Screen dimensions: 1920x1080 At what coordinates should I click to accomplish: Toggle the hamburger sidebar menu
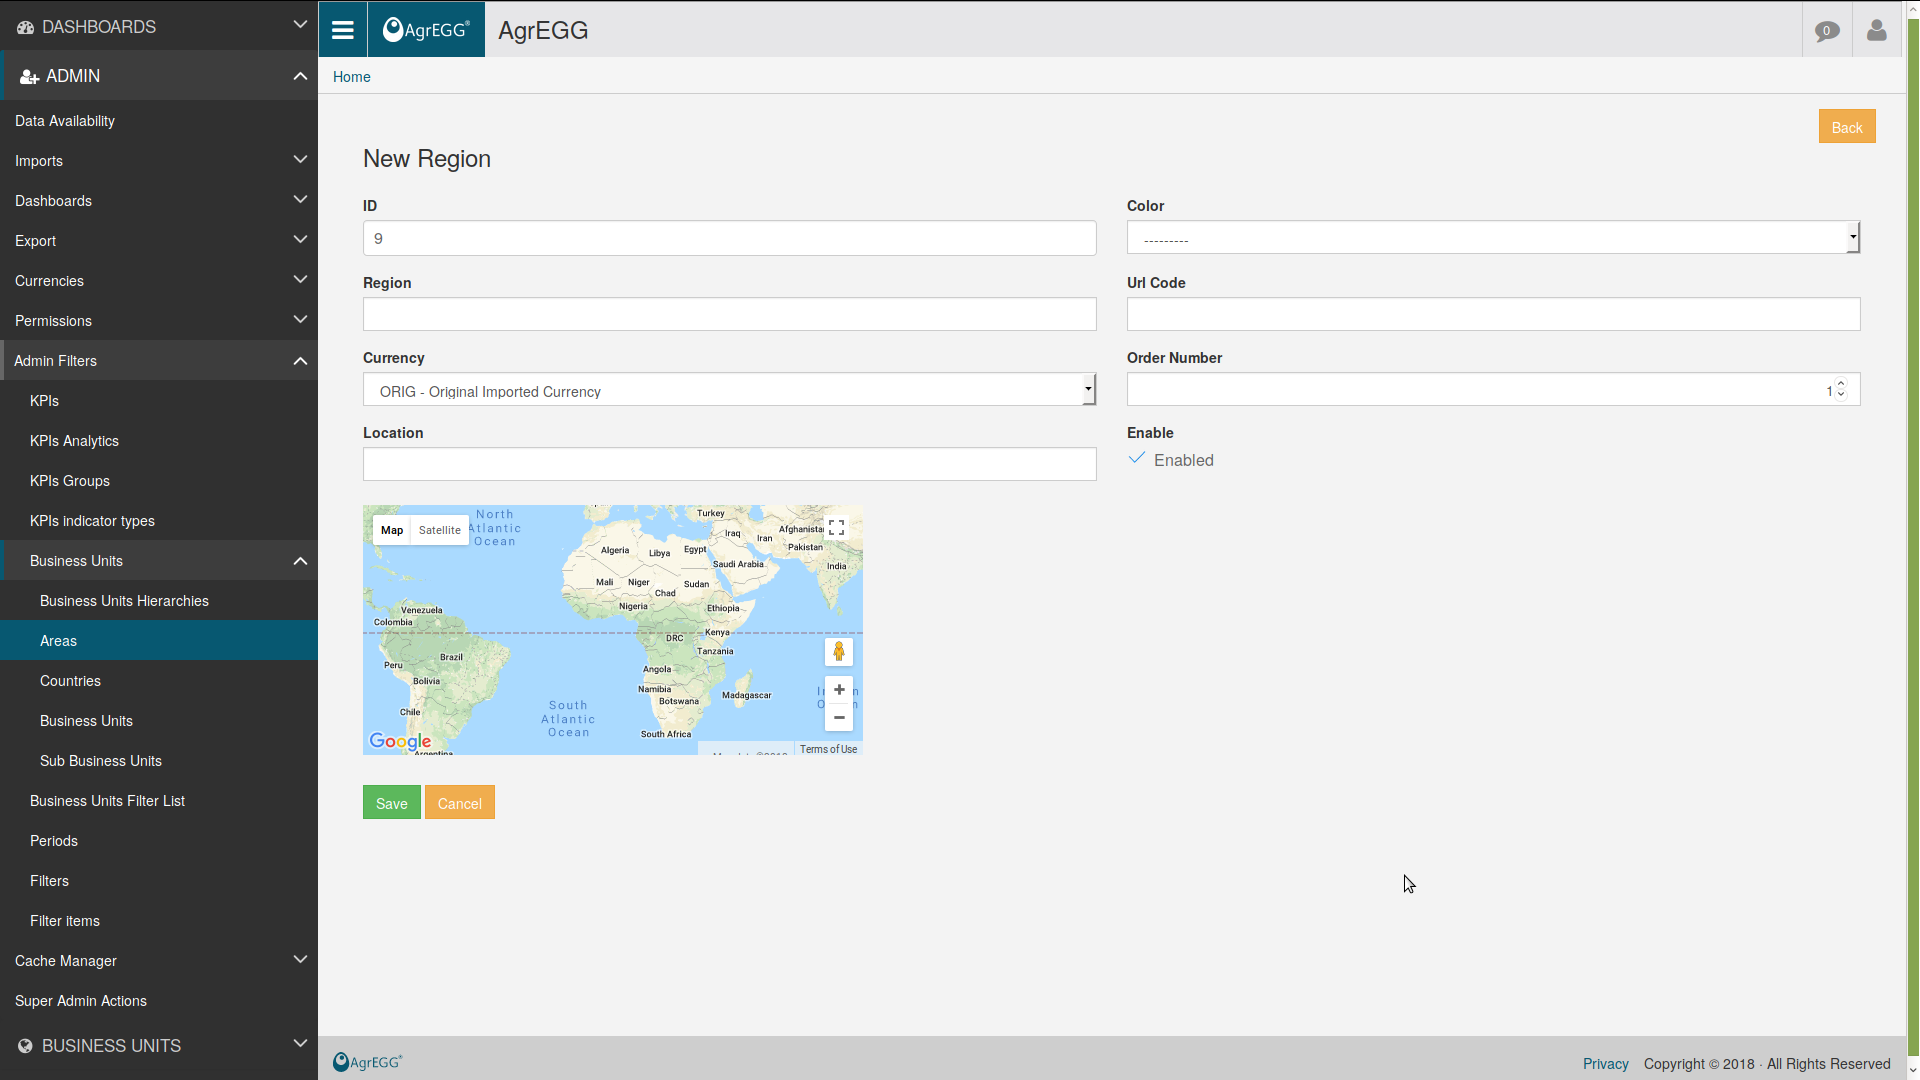(x=343, y=30)
